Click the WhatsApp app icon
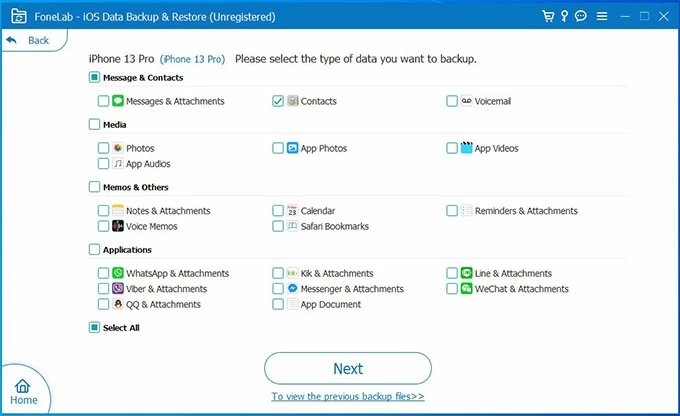 click(x=118, y=273)
